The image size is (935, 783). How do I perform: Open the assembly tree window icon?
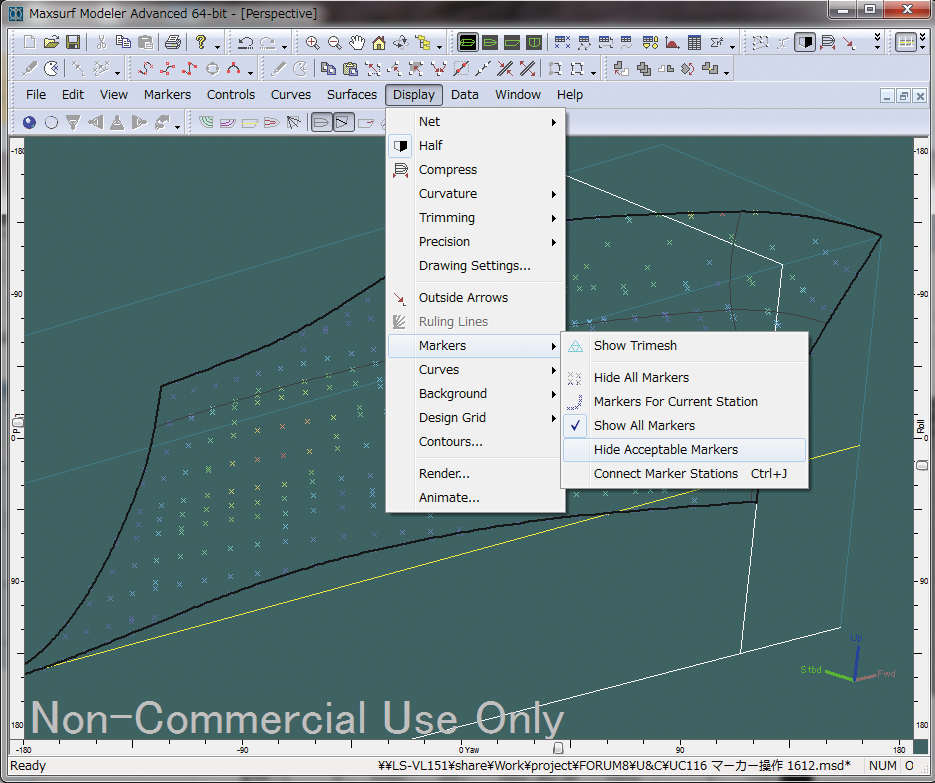point(423,42)
